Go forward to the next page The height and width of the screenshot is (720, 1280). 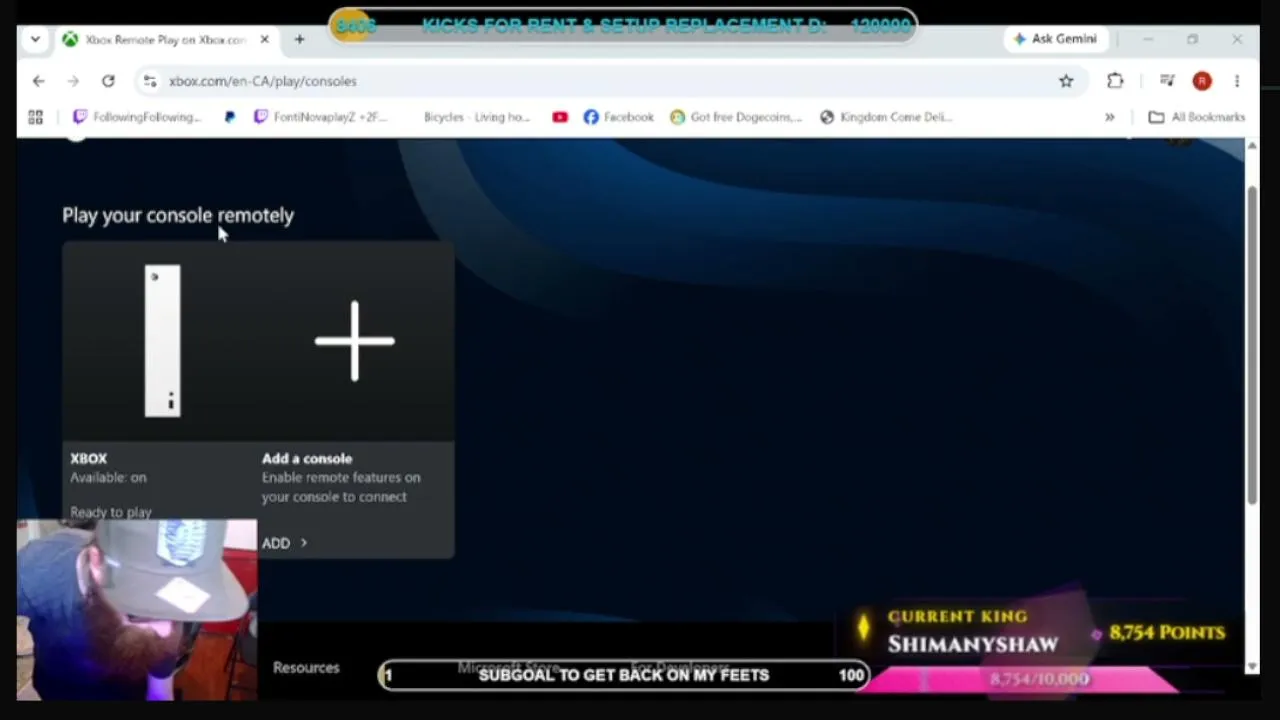click(x=73, y=81)
